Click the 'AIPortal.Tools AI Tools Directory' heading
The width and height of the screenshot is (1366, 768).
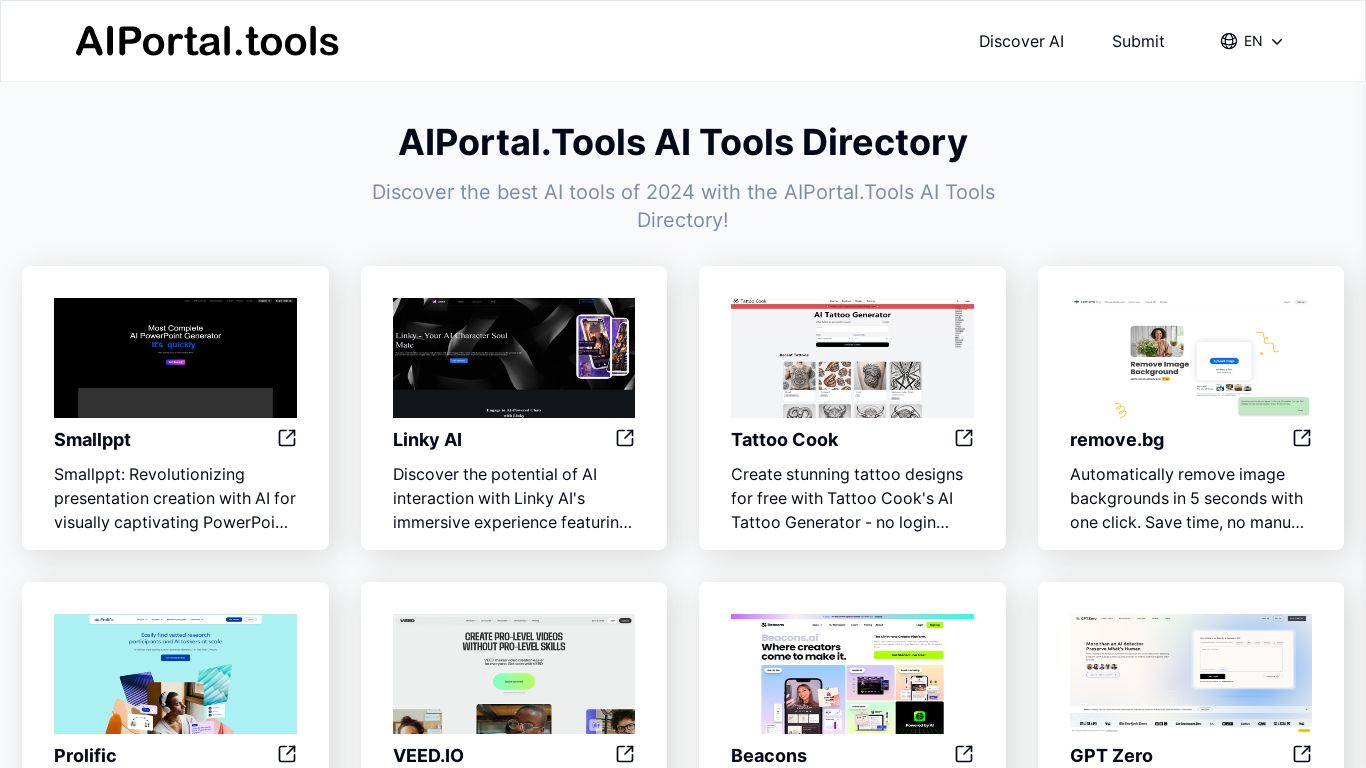coord(683,142)
